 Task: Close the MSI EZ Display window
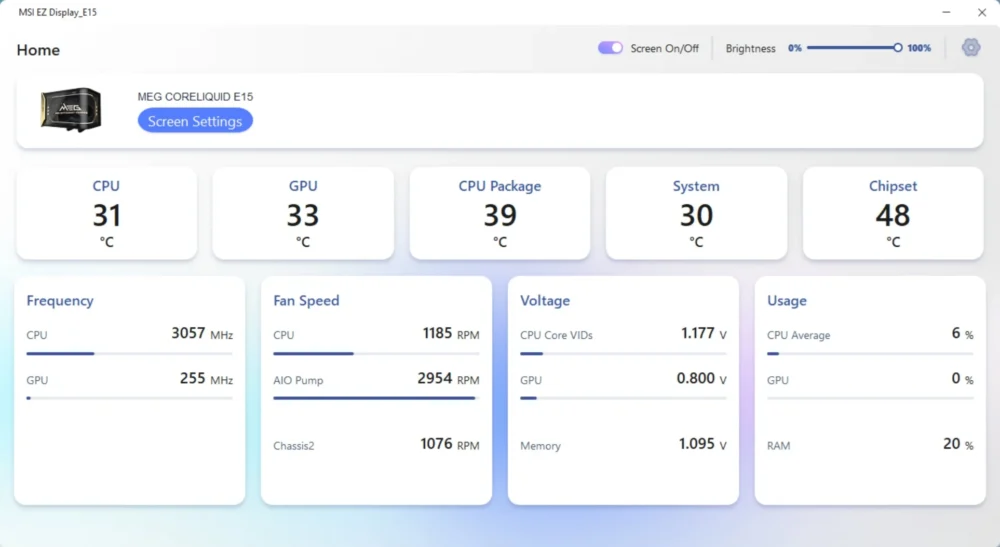click(982, 12)
